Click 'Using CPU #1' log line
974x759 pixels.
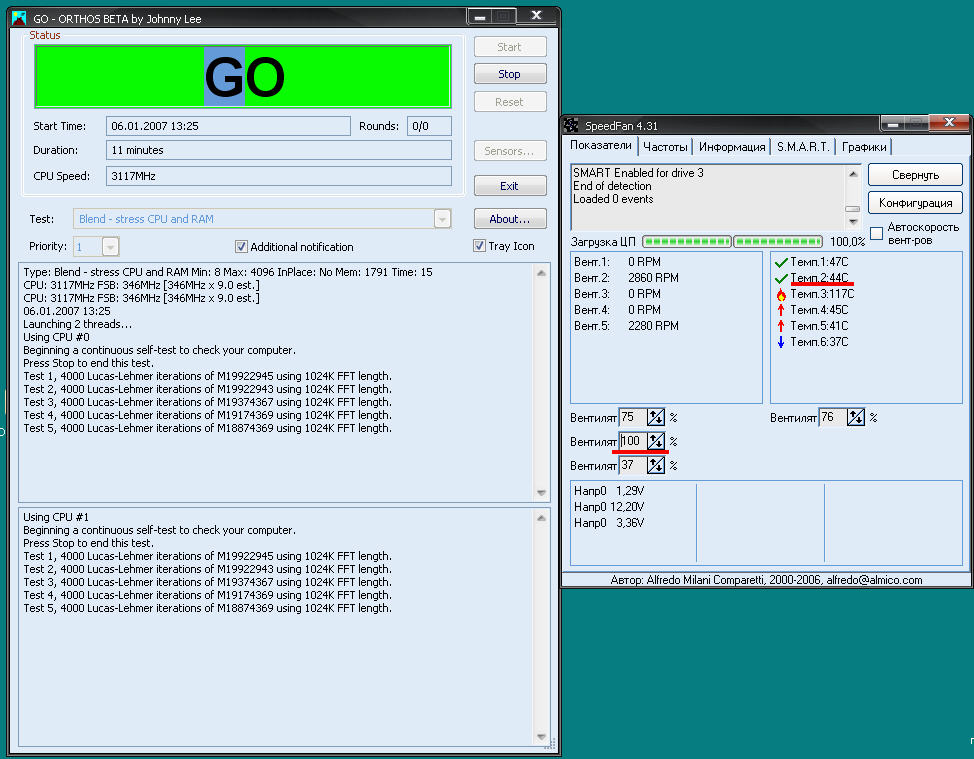tap(56, 517)
